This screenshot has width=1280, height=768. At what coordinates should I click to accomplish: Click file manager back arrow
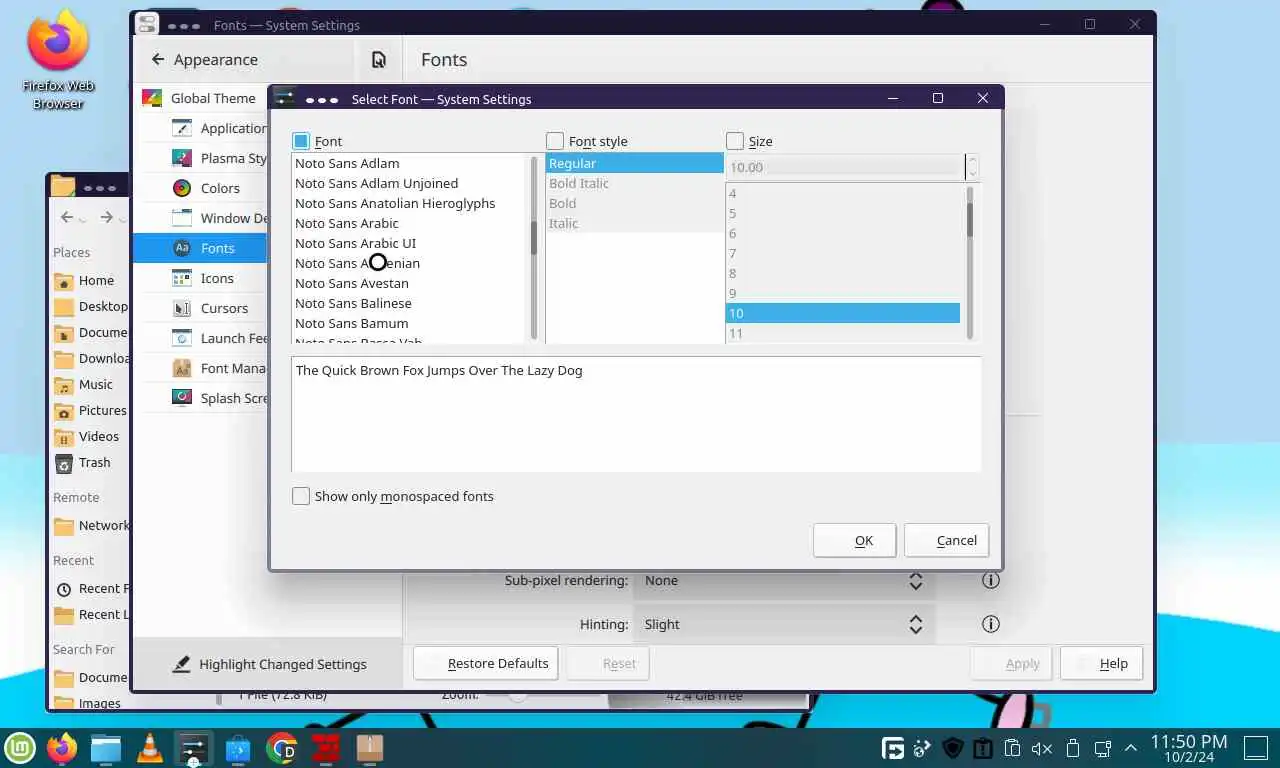click(x=67, y=217)
